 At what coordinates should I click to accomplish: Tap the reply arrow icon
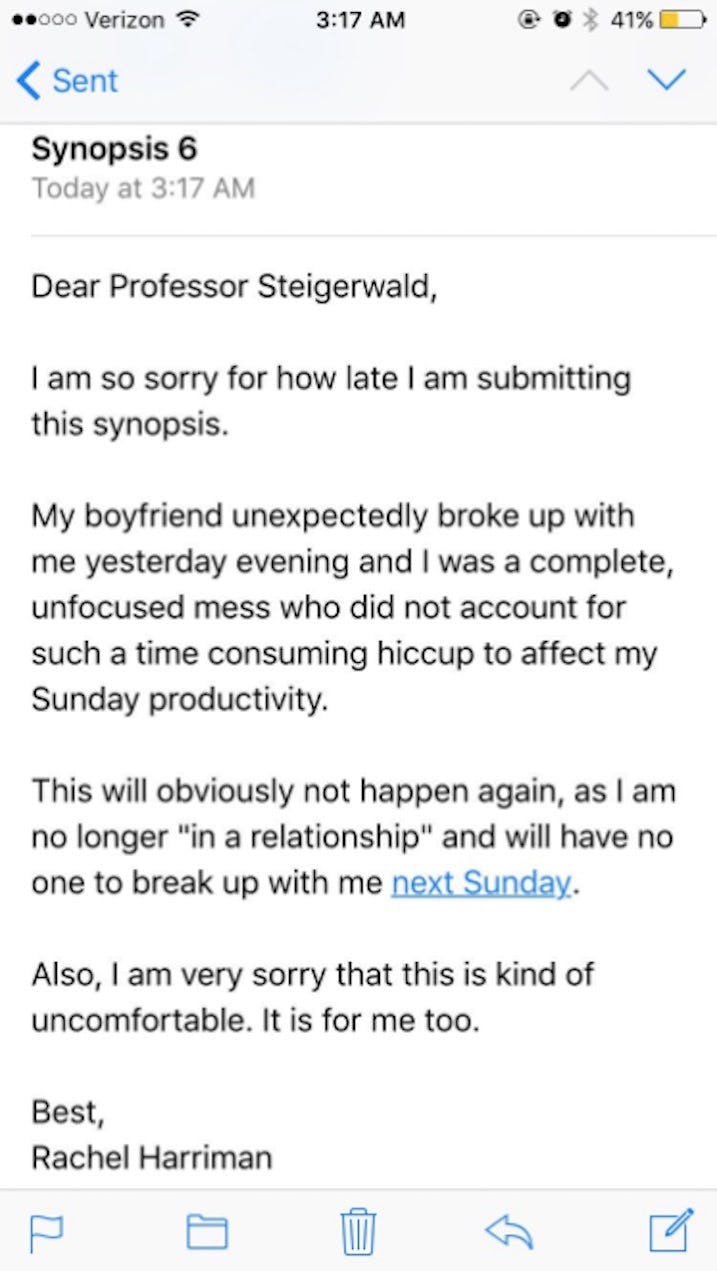click(510, 1230)
